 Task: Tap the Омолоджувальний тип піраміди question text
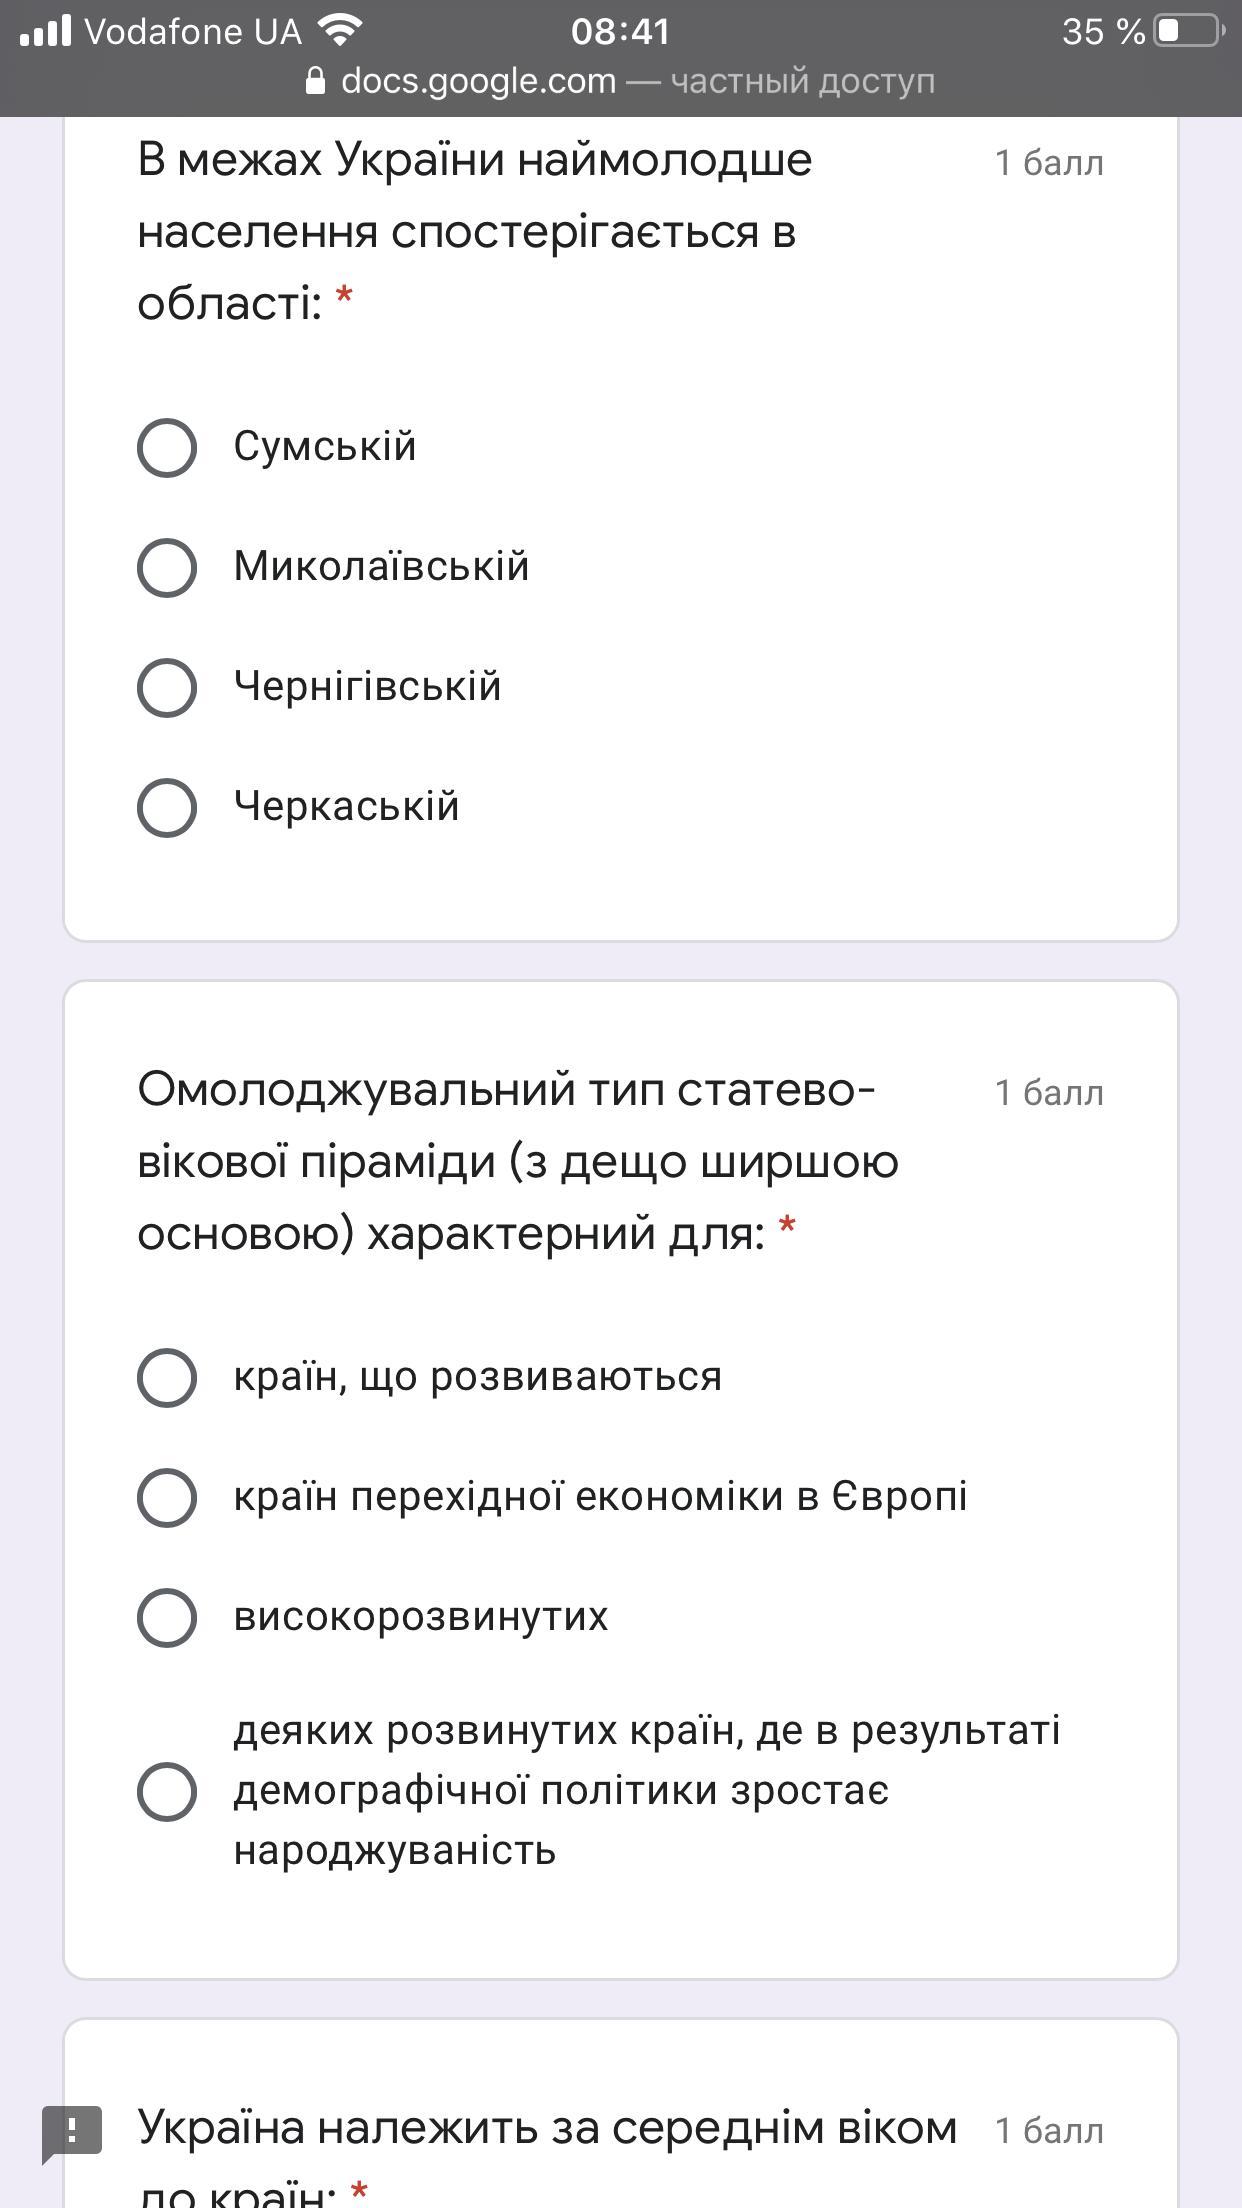(x=517, y=1161)
